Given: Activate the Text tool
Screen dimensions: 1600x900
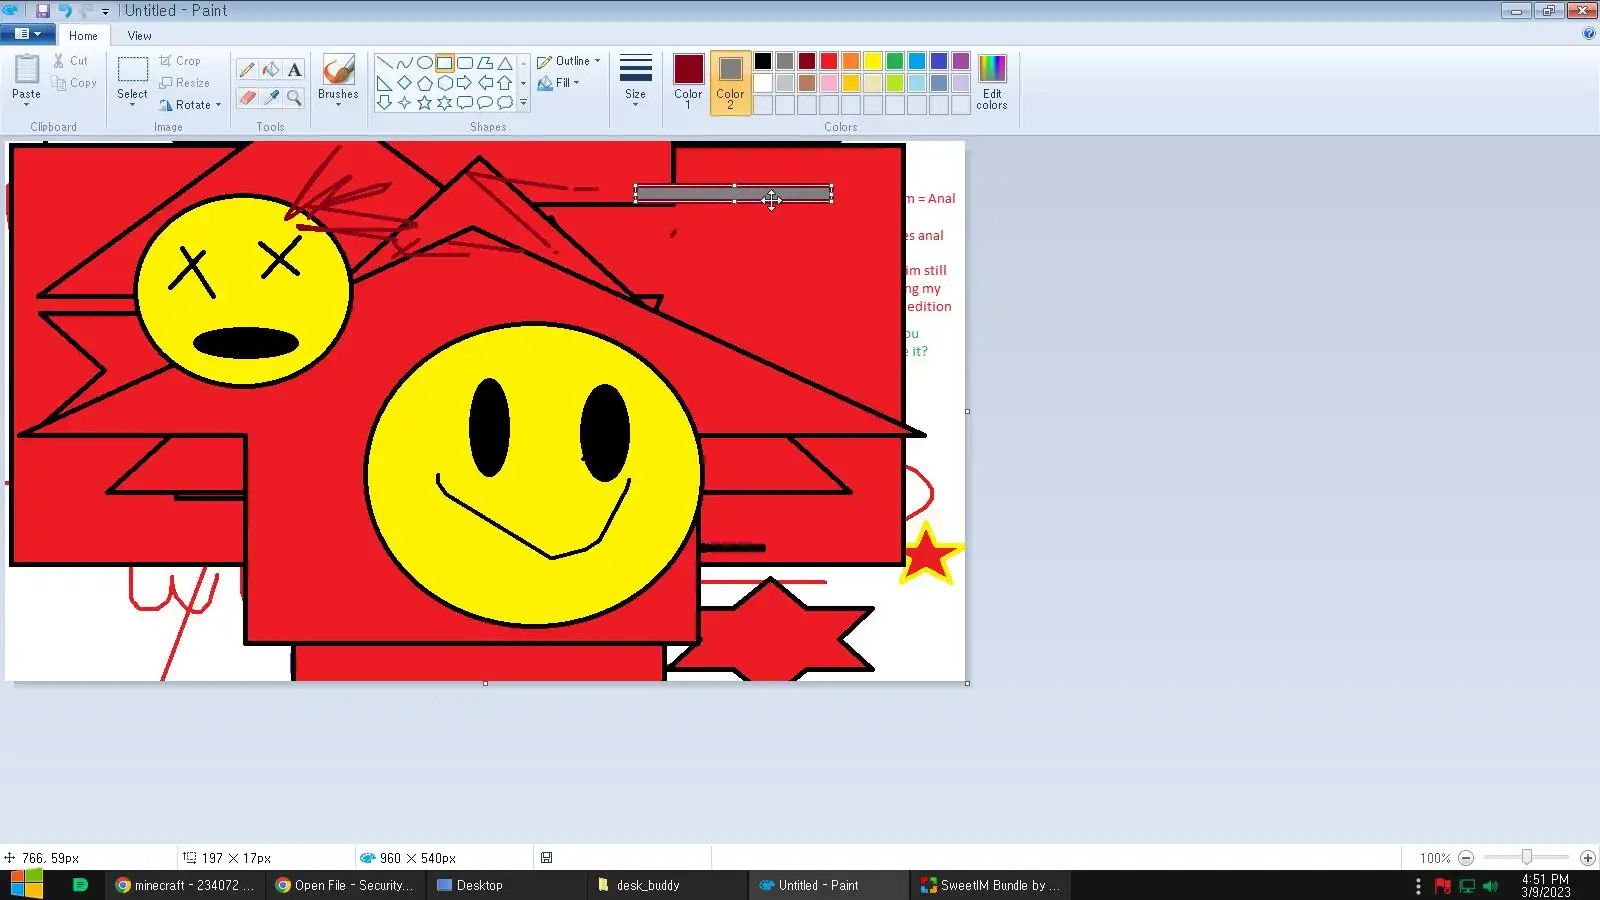Looking at the screenshot, I should click(294, 69).
